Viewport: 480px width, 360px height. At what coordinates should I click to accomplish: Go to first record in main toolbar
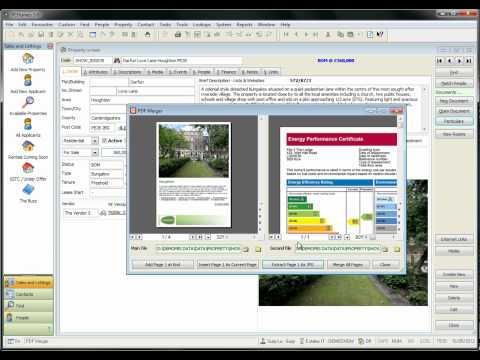[286, 34]
